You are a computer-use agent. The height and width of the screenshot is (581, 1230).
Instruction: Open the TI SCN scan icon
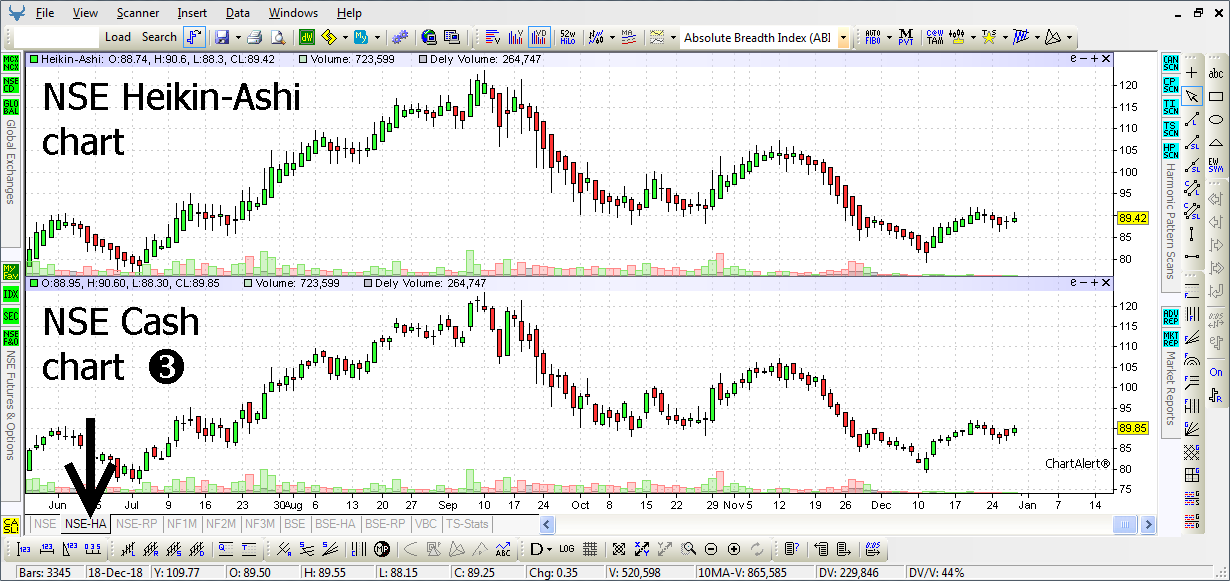coord(1170,107)
